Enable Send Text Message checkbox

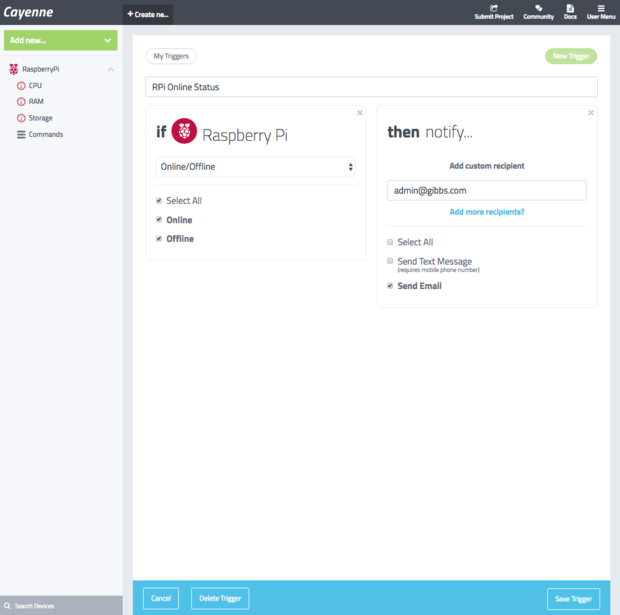(x=390, y=261)
